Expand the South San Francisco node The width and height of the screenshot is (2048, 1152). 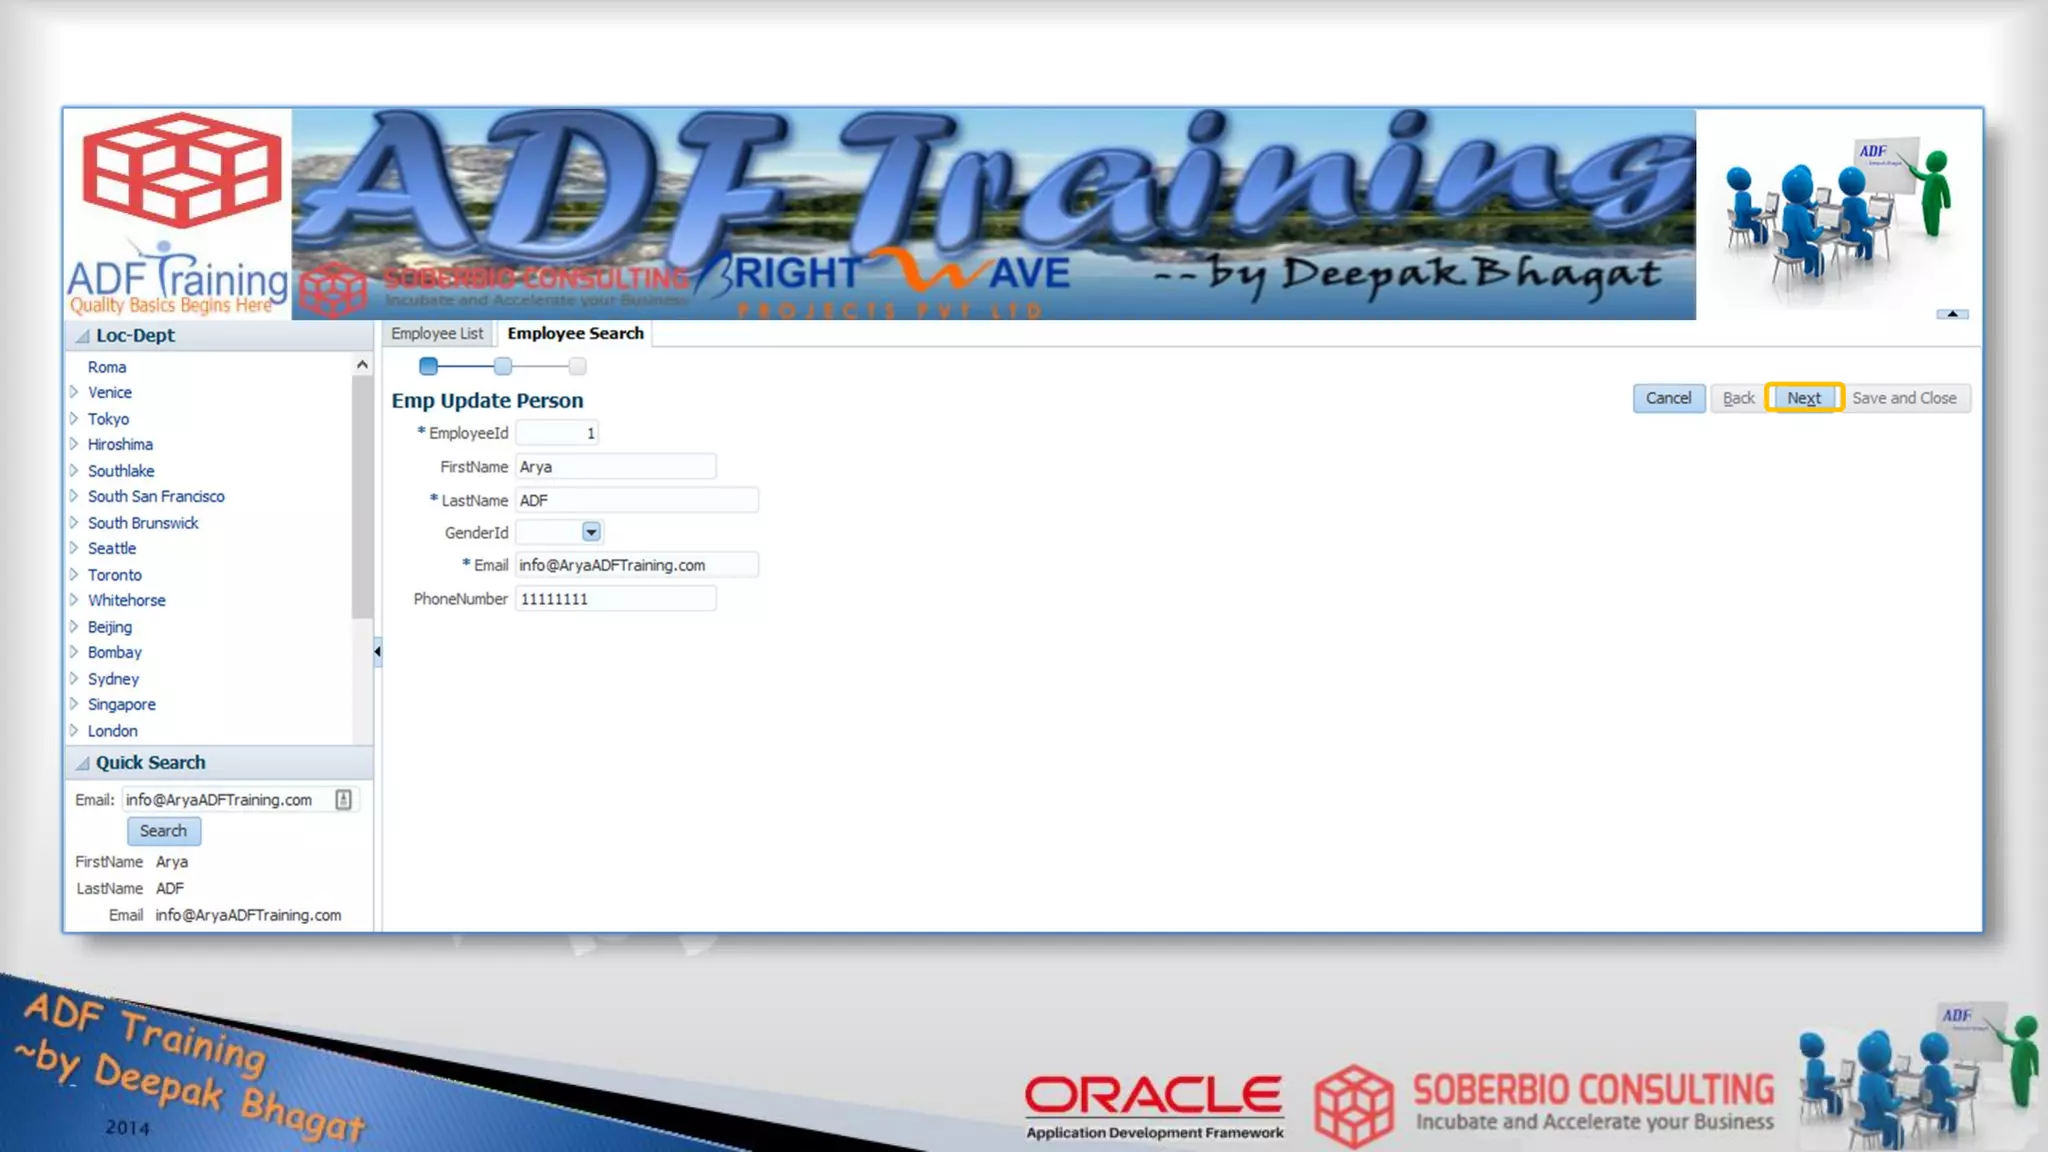(x=74, y=496)
